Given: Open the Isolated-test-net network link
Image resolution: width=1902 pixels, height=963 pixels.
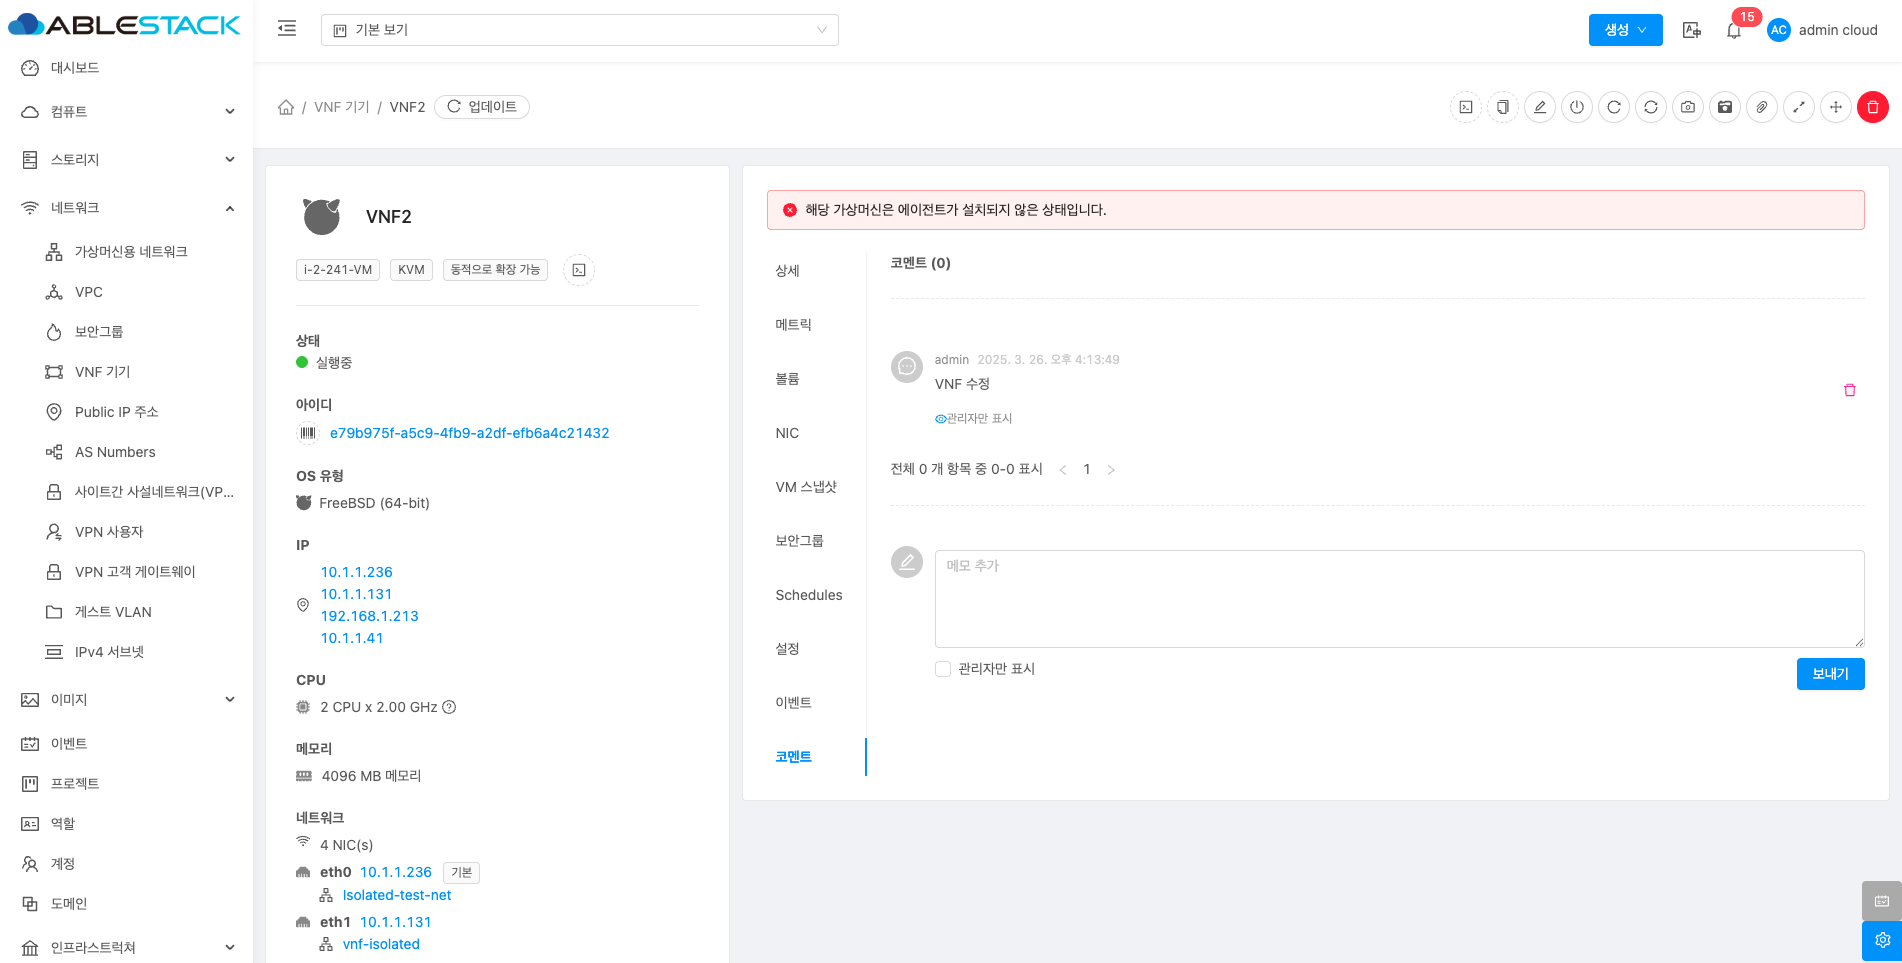Looking at the screenshot, I should coord(397,896).
